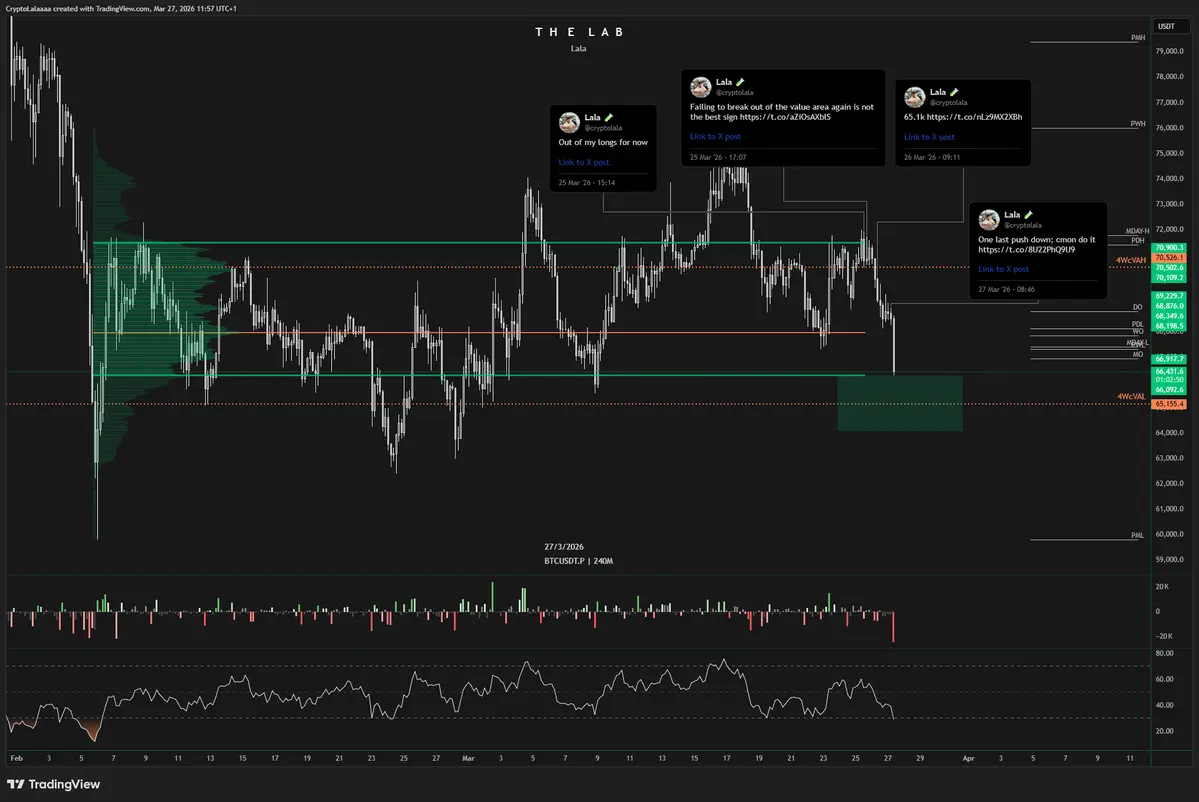This screenshot has height=802, width=1199.
Task: Click Lala's avatar on the 26 Mar 09:11 post
Action: (915, 96)
